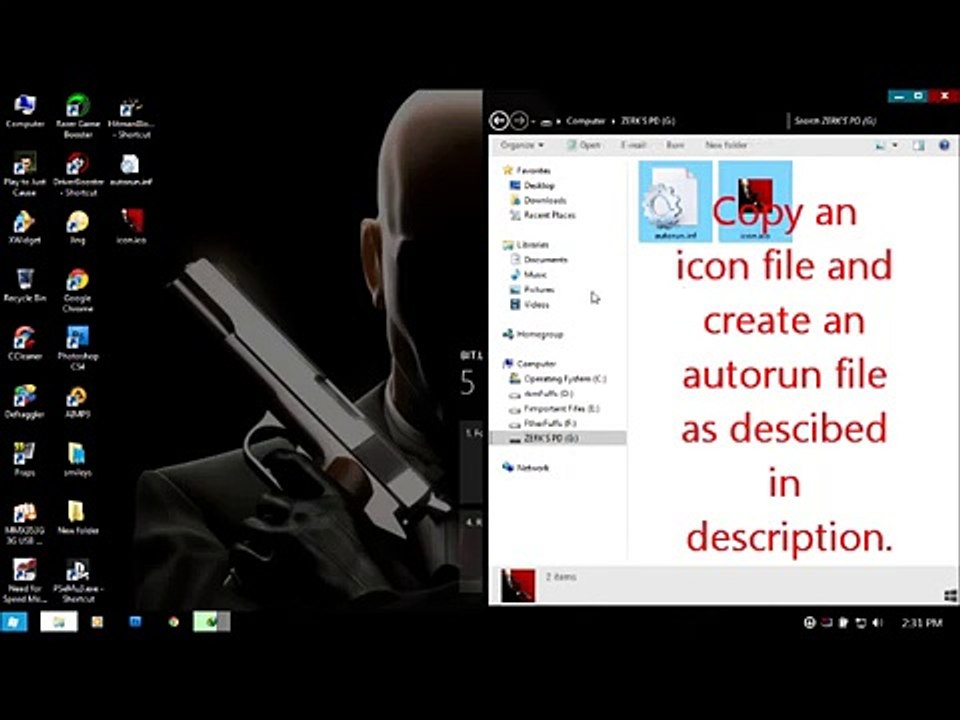This screenshot has width=960, height=720.
Task: Click ZERK'S PD (G:) in the address breadcrumb
Action: 648,121
